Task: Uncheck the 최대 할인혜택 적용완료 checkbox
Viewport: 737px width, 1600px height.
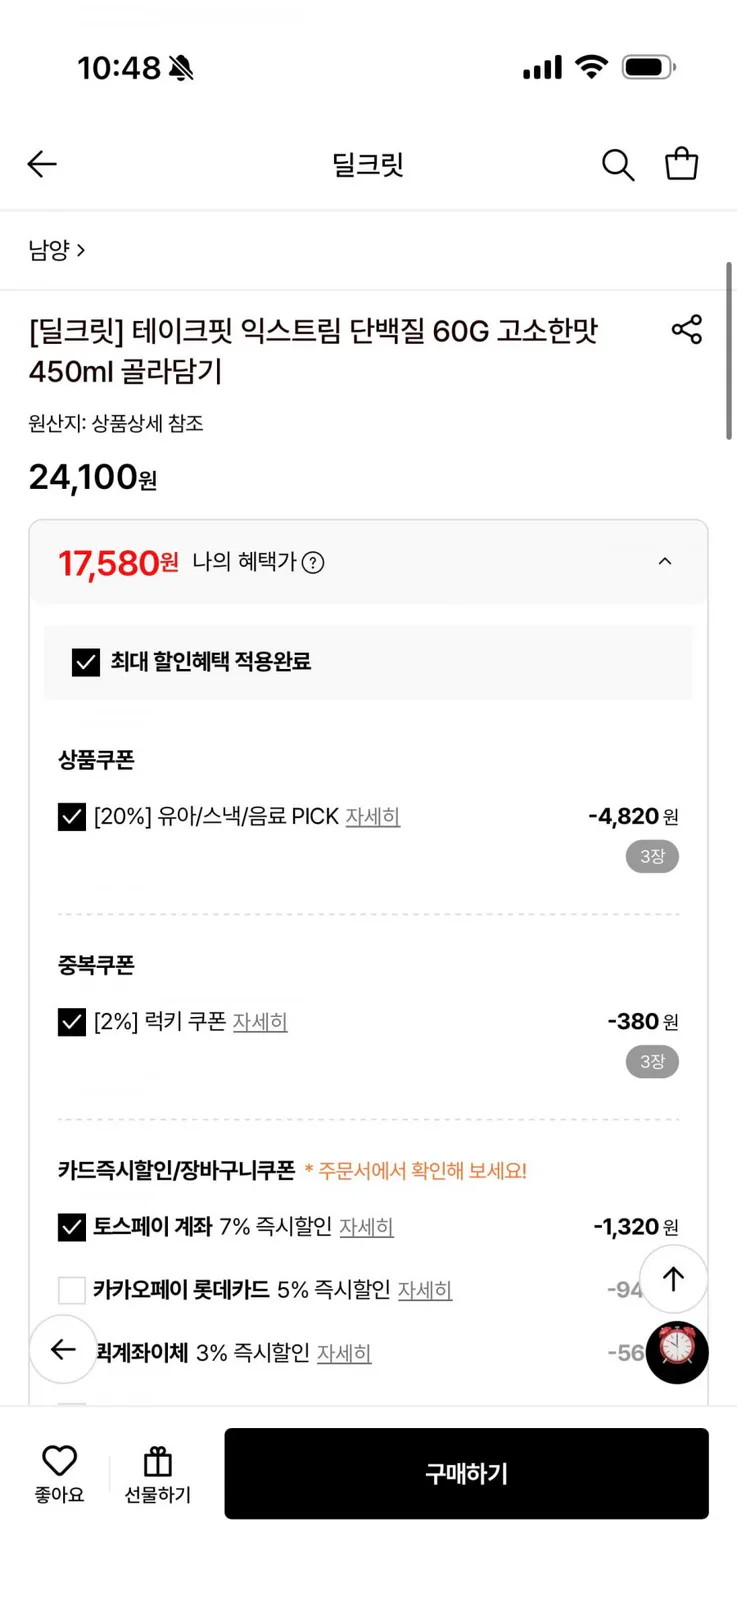Action: [x=86, y=662]
